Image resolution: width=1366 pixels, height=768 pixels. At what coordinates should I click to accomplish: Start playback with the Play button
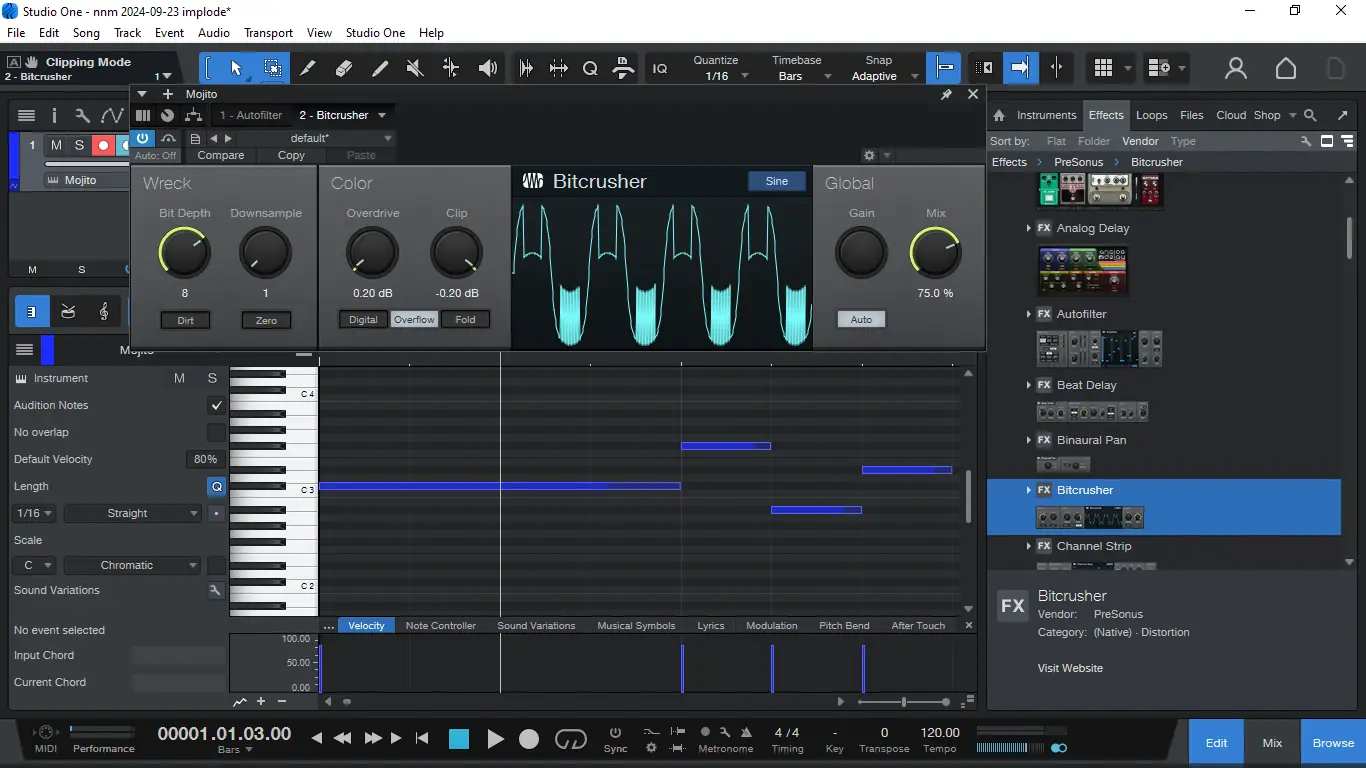click(495, 739)
